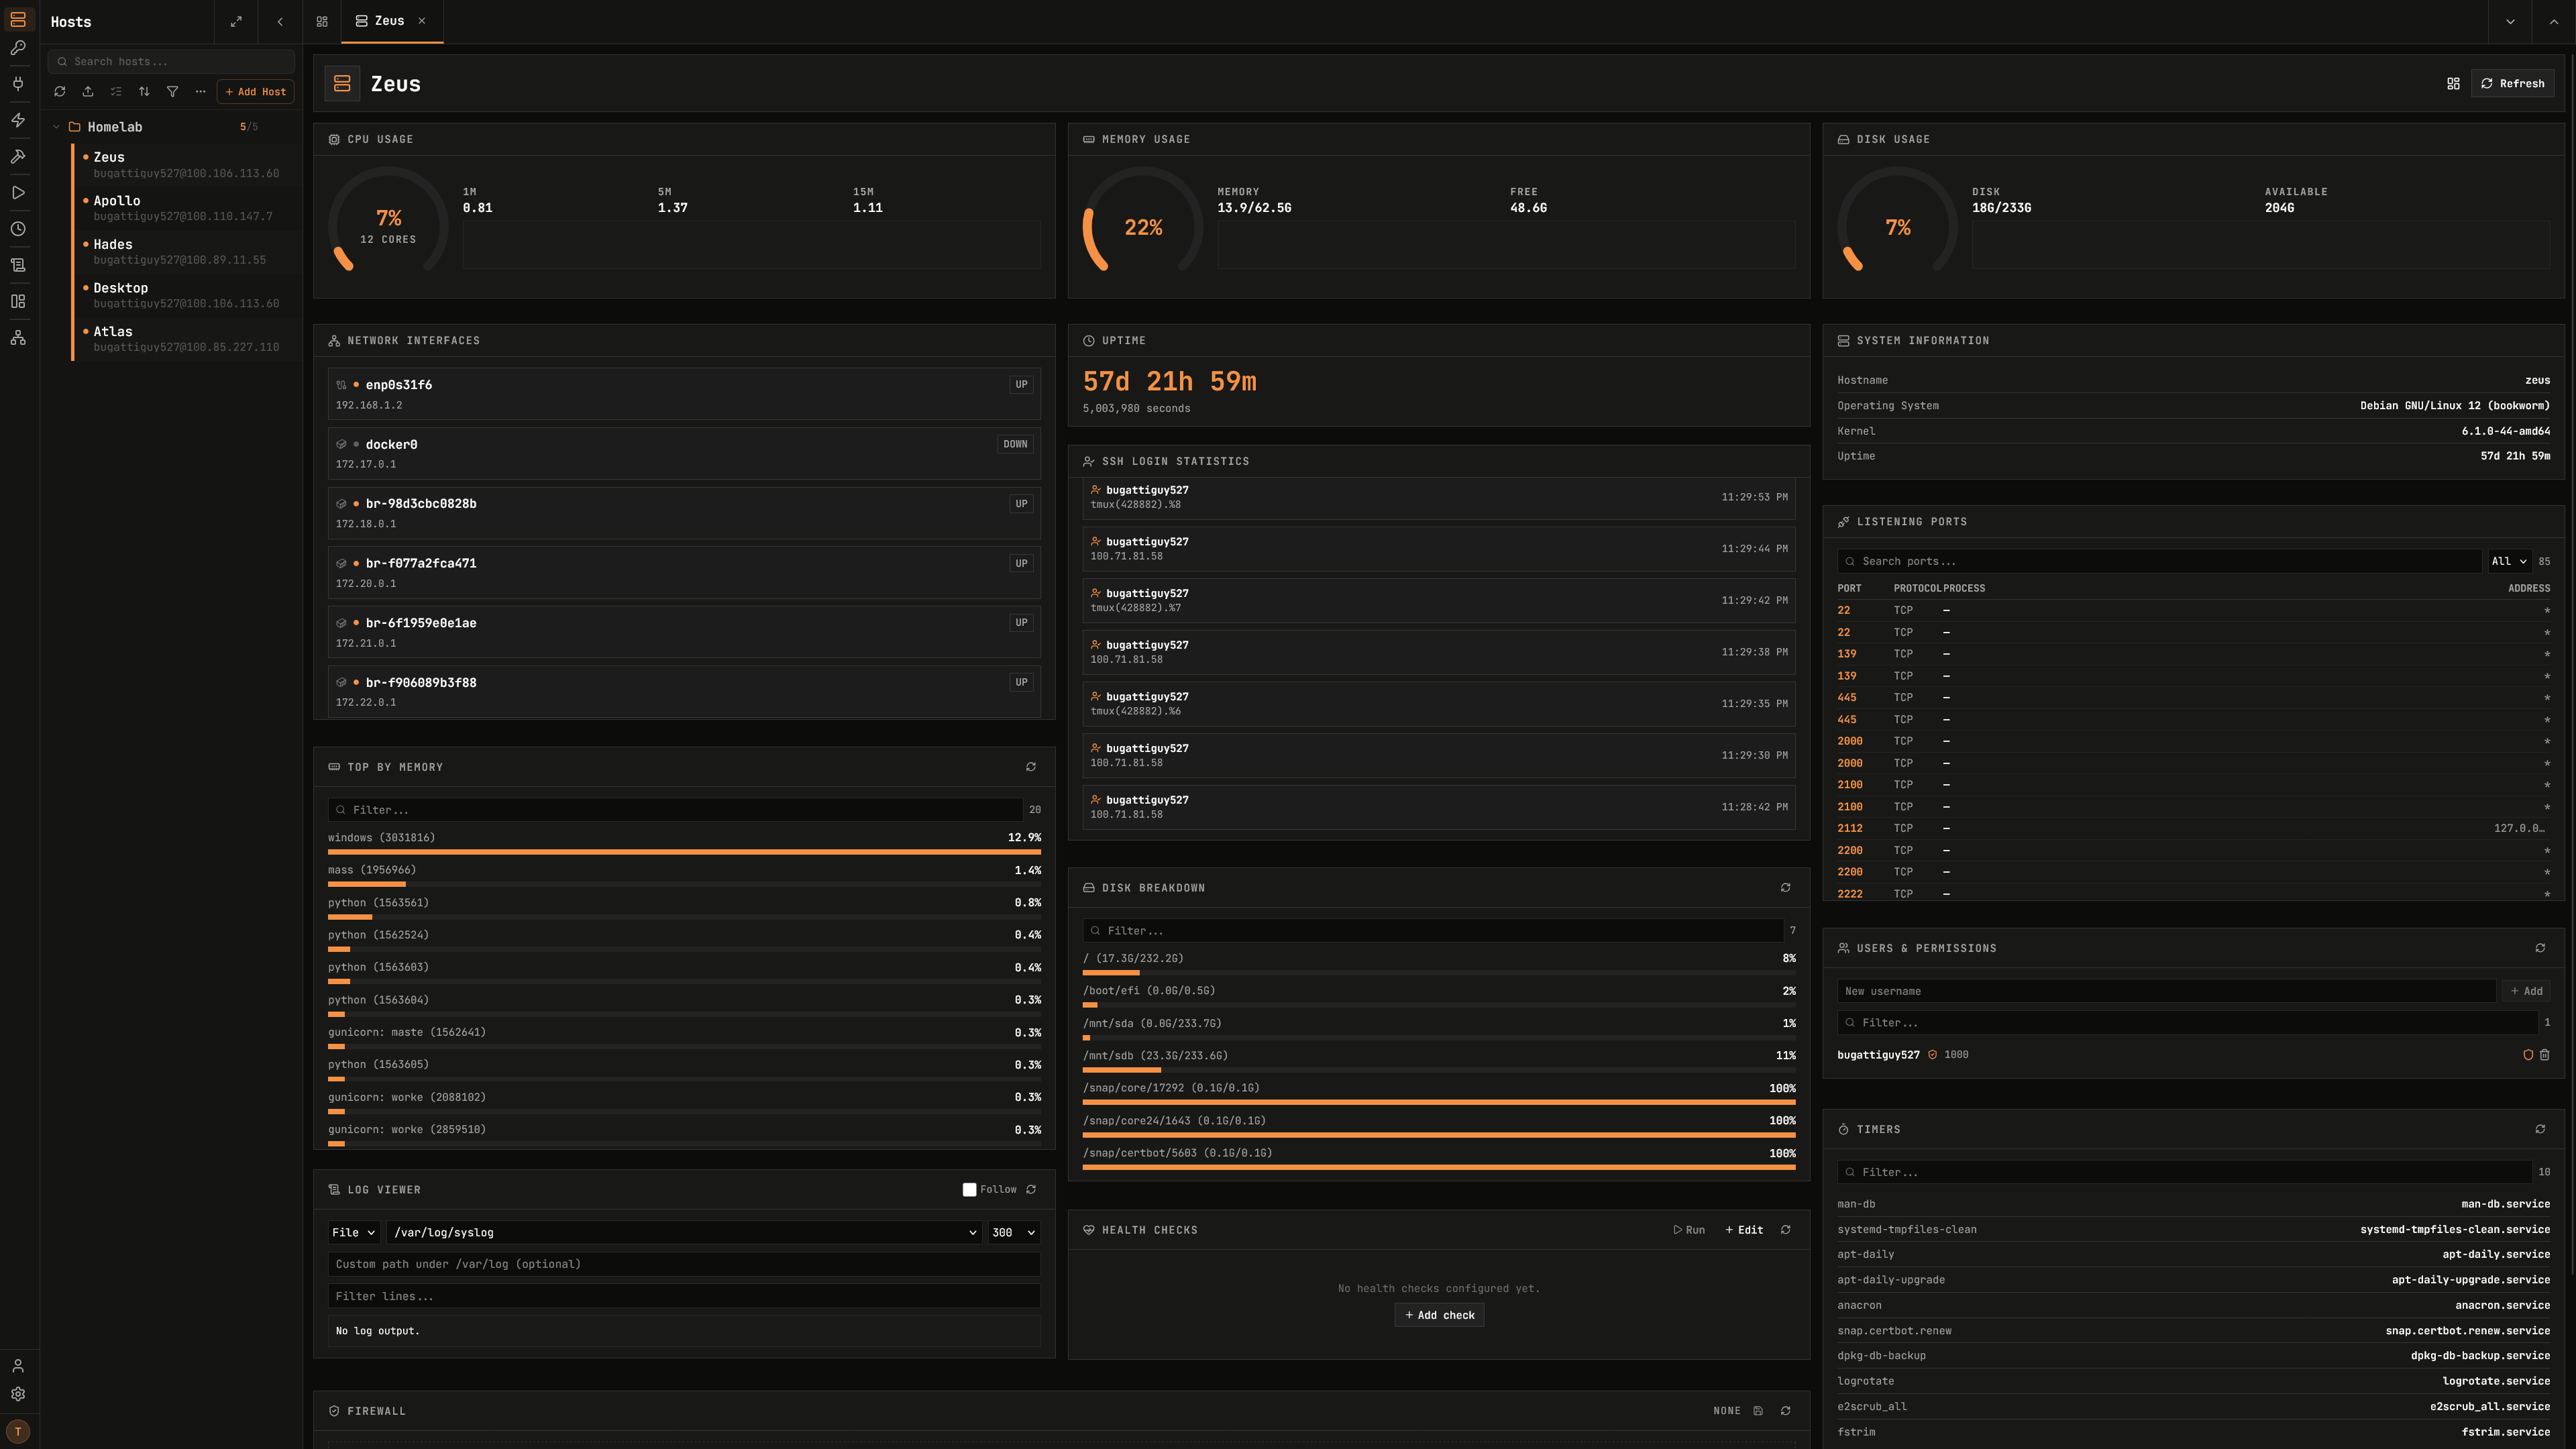Focus the Filter lines field in Log Viewer

tap(684, 1296)
